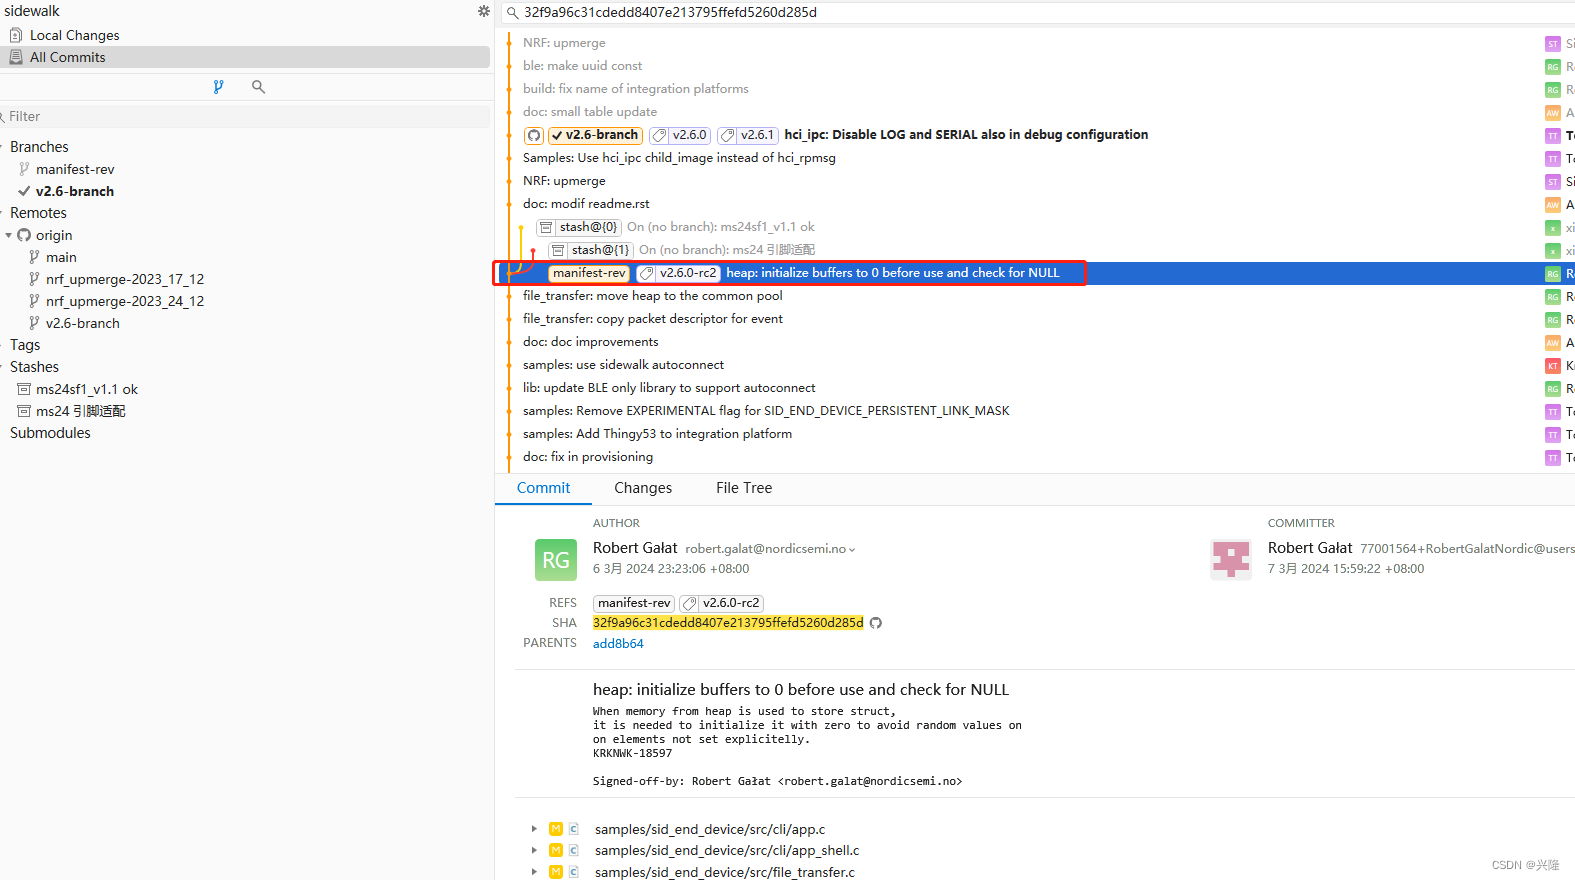1575x880 pixels.
Task: Click the branch icon beside nrf_upmerge-2023_17_12
Action: [34, 279]
